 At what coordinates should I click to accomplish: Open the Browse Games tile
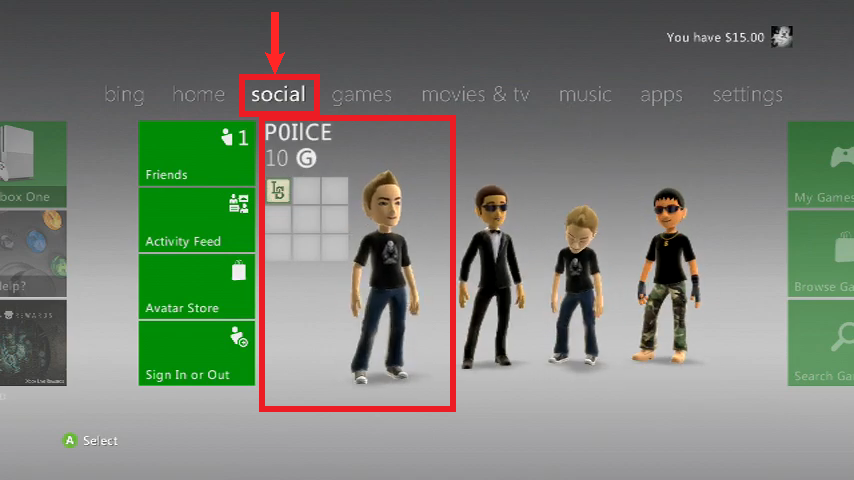[x=821, y=254]
